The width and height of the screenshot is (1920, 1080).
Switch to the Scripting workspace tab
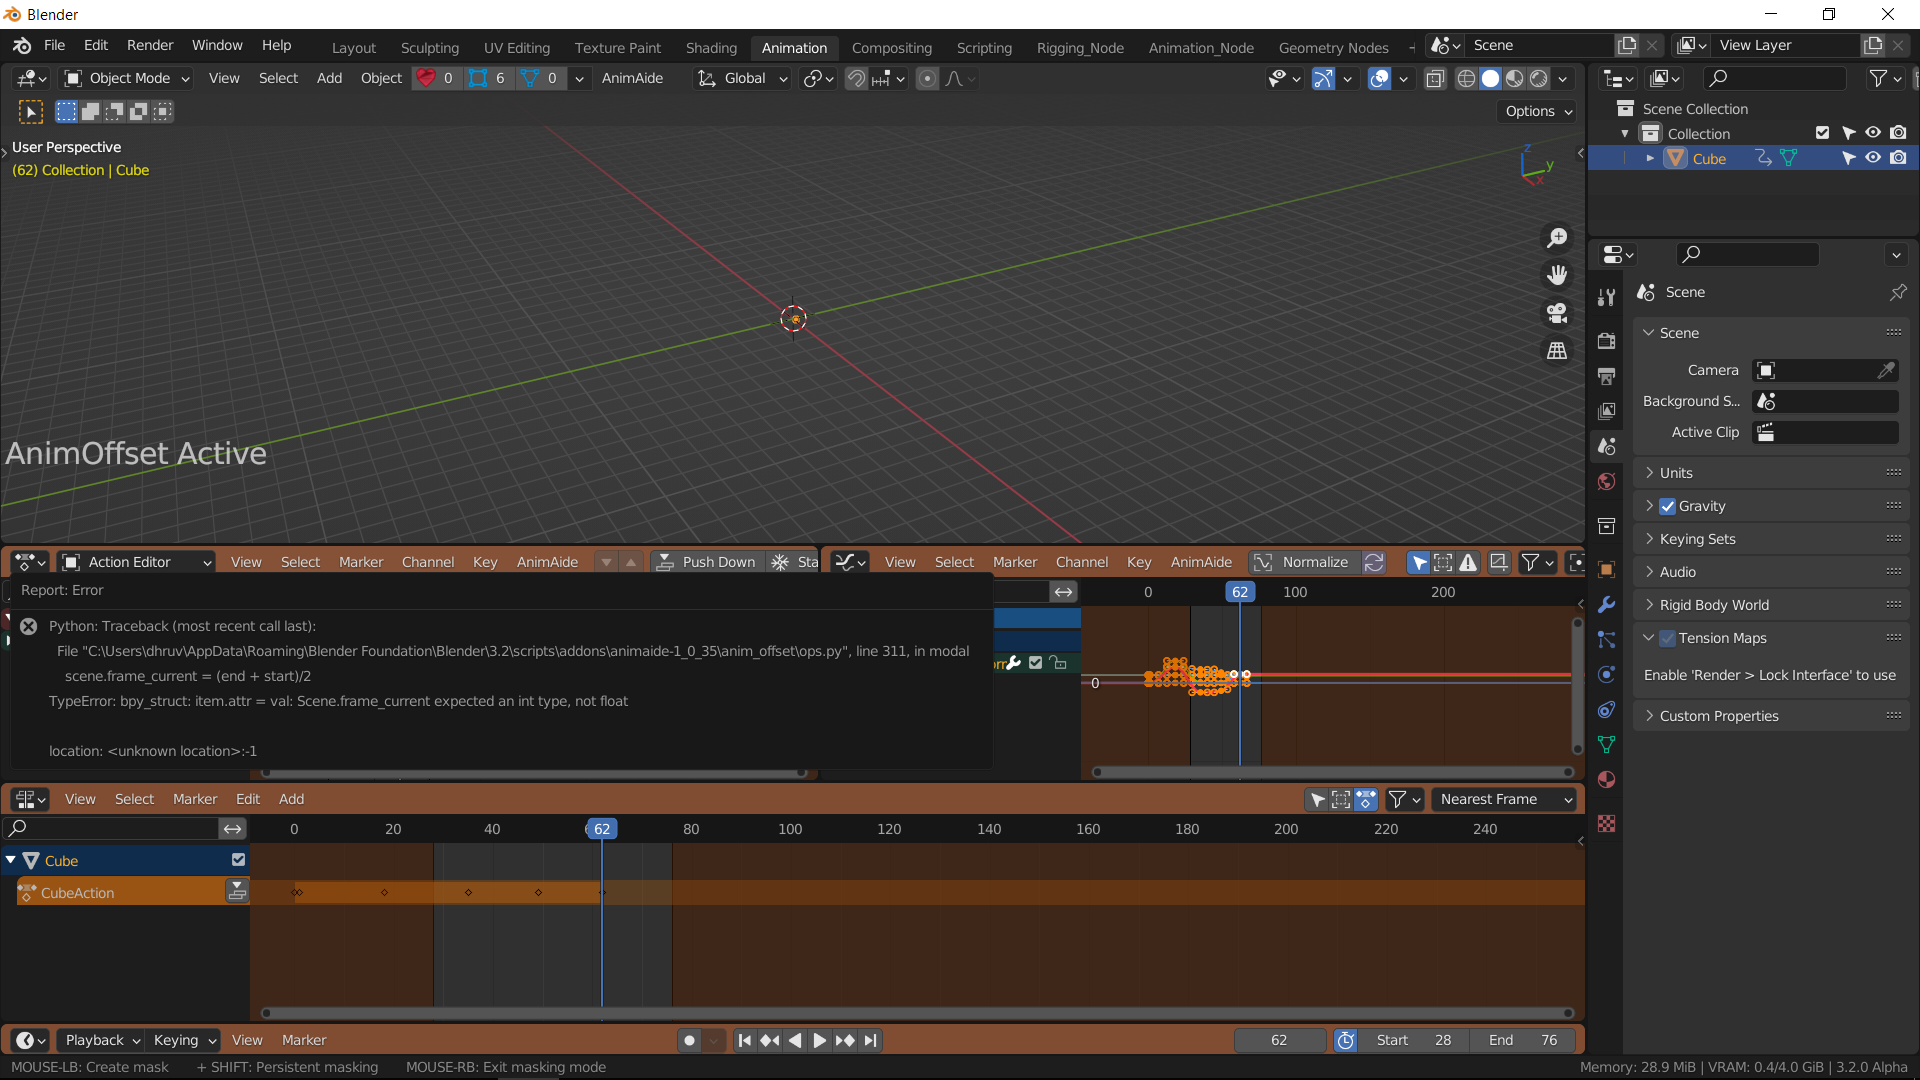click(984, 47)
